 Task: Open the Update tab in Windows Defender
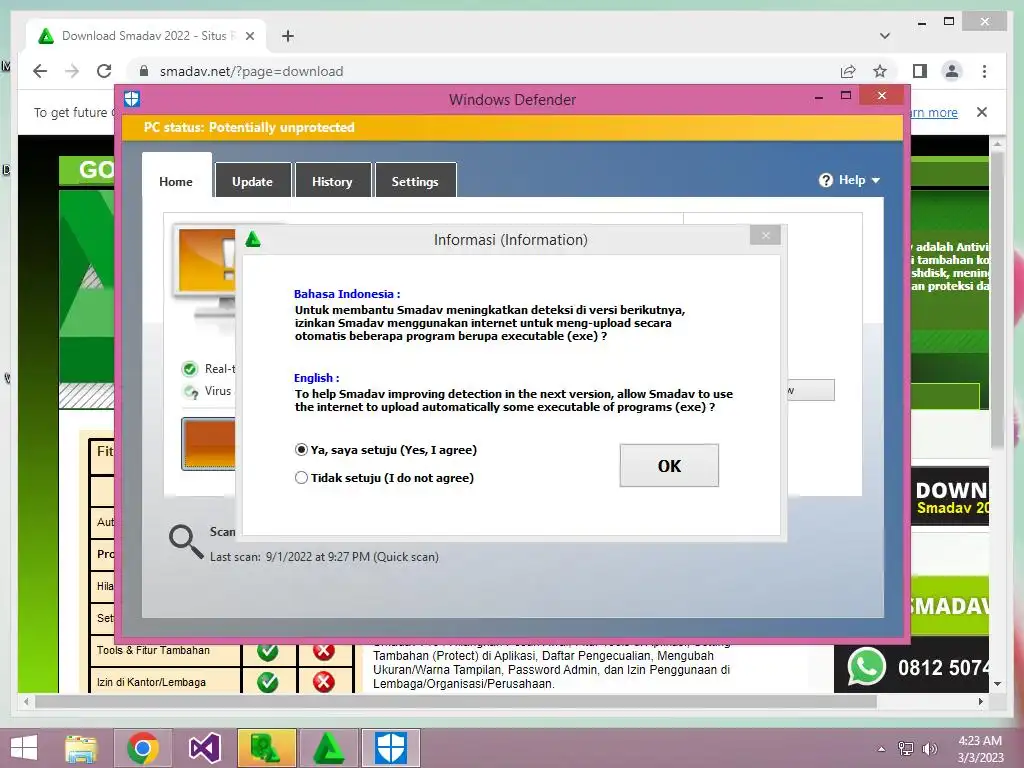pos(253,182)
